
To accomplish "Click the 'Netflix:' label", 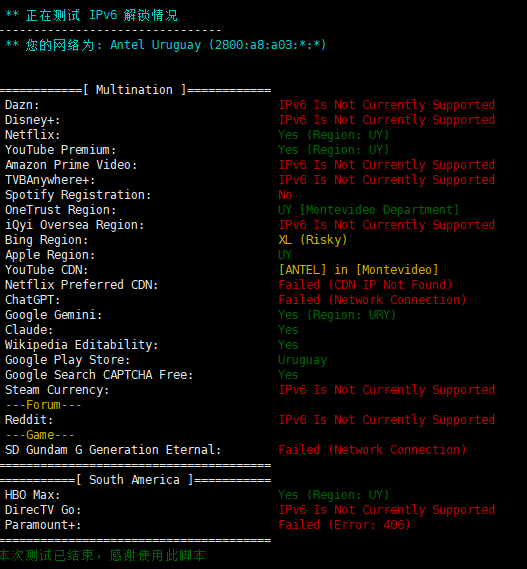I will (x=33, y=135).
